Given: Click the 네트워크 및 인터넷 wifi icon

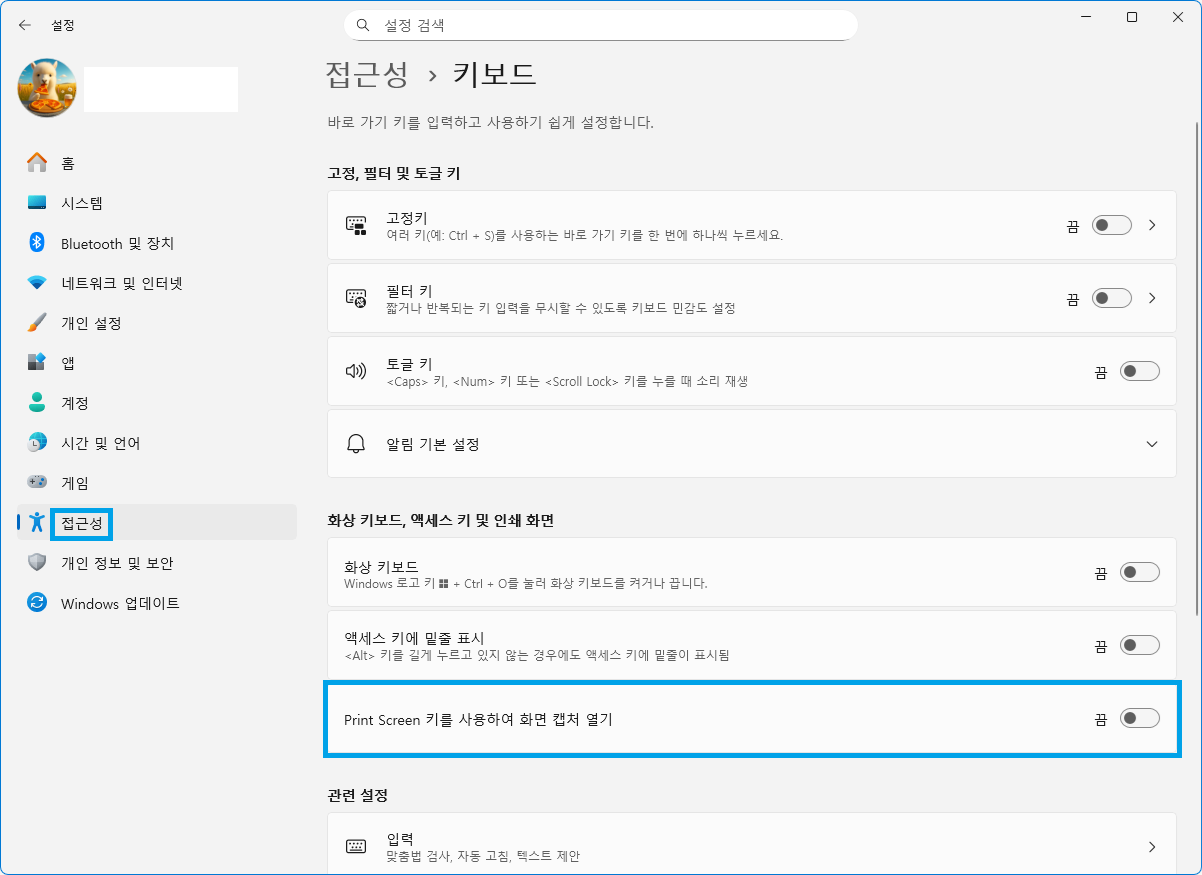Looking at the screenshot, I should click(37, 283).
